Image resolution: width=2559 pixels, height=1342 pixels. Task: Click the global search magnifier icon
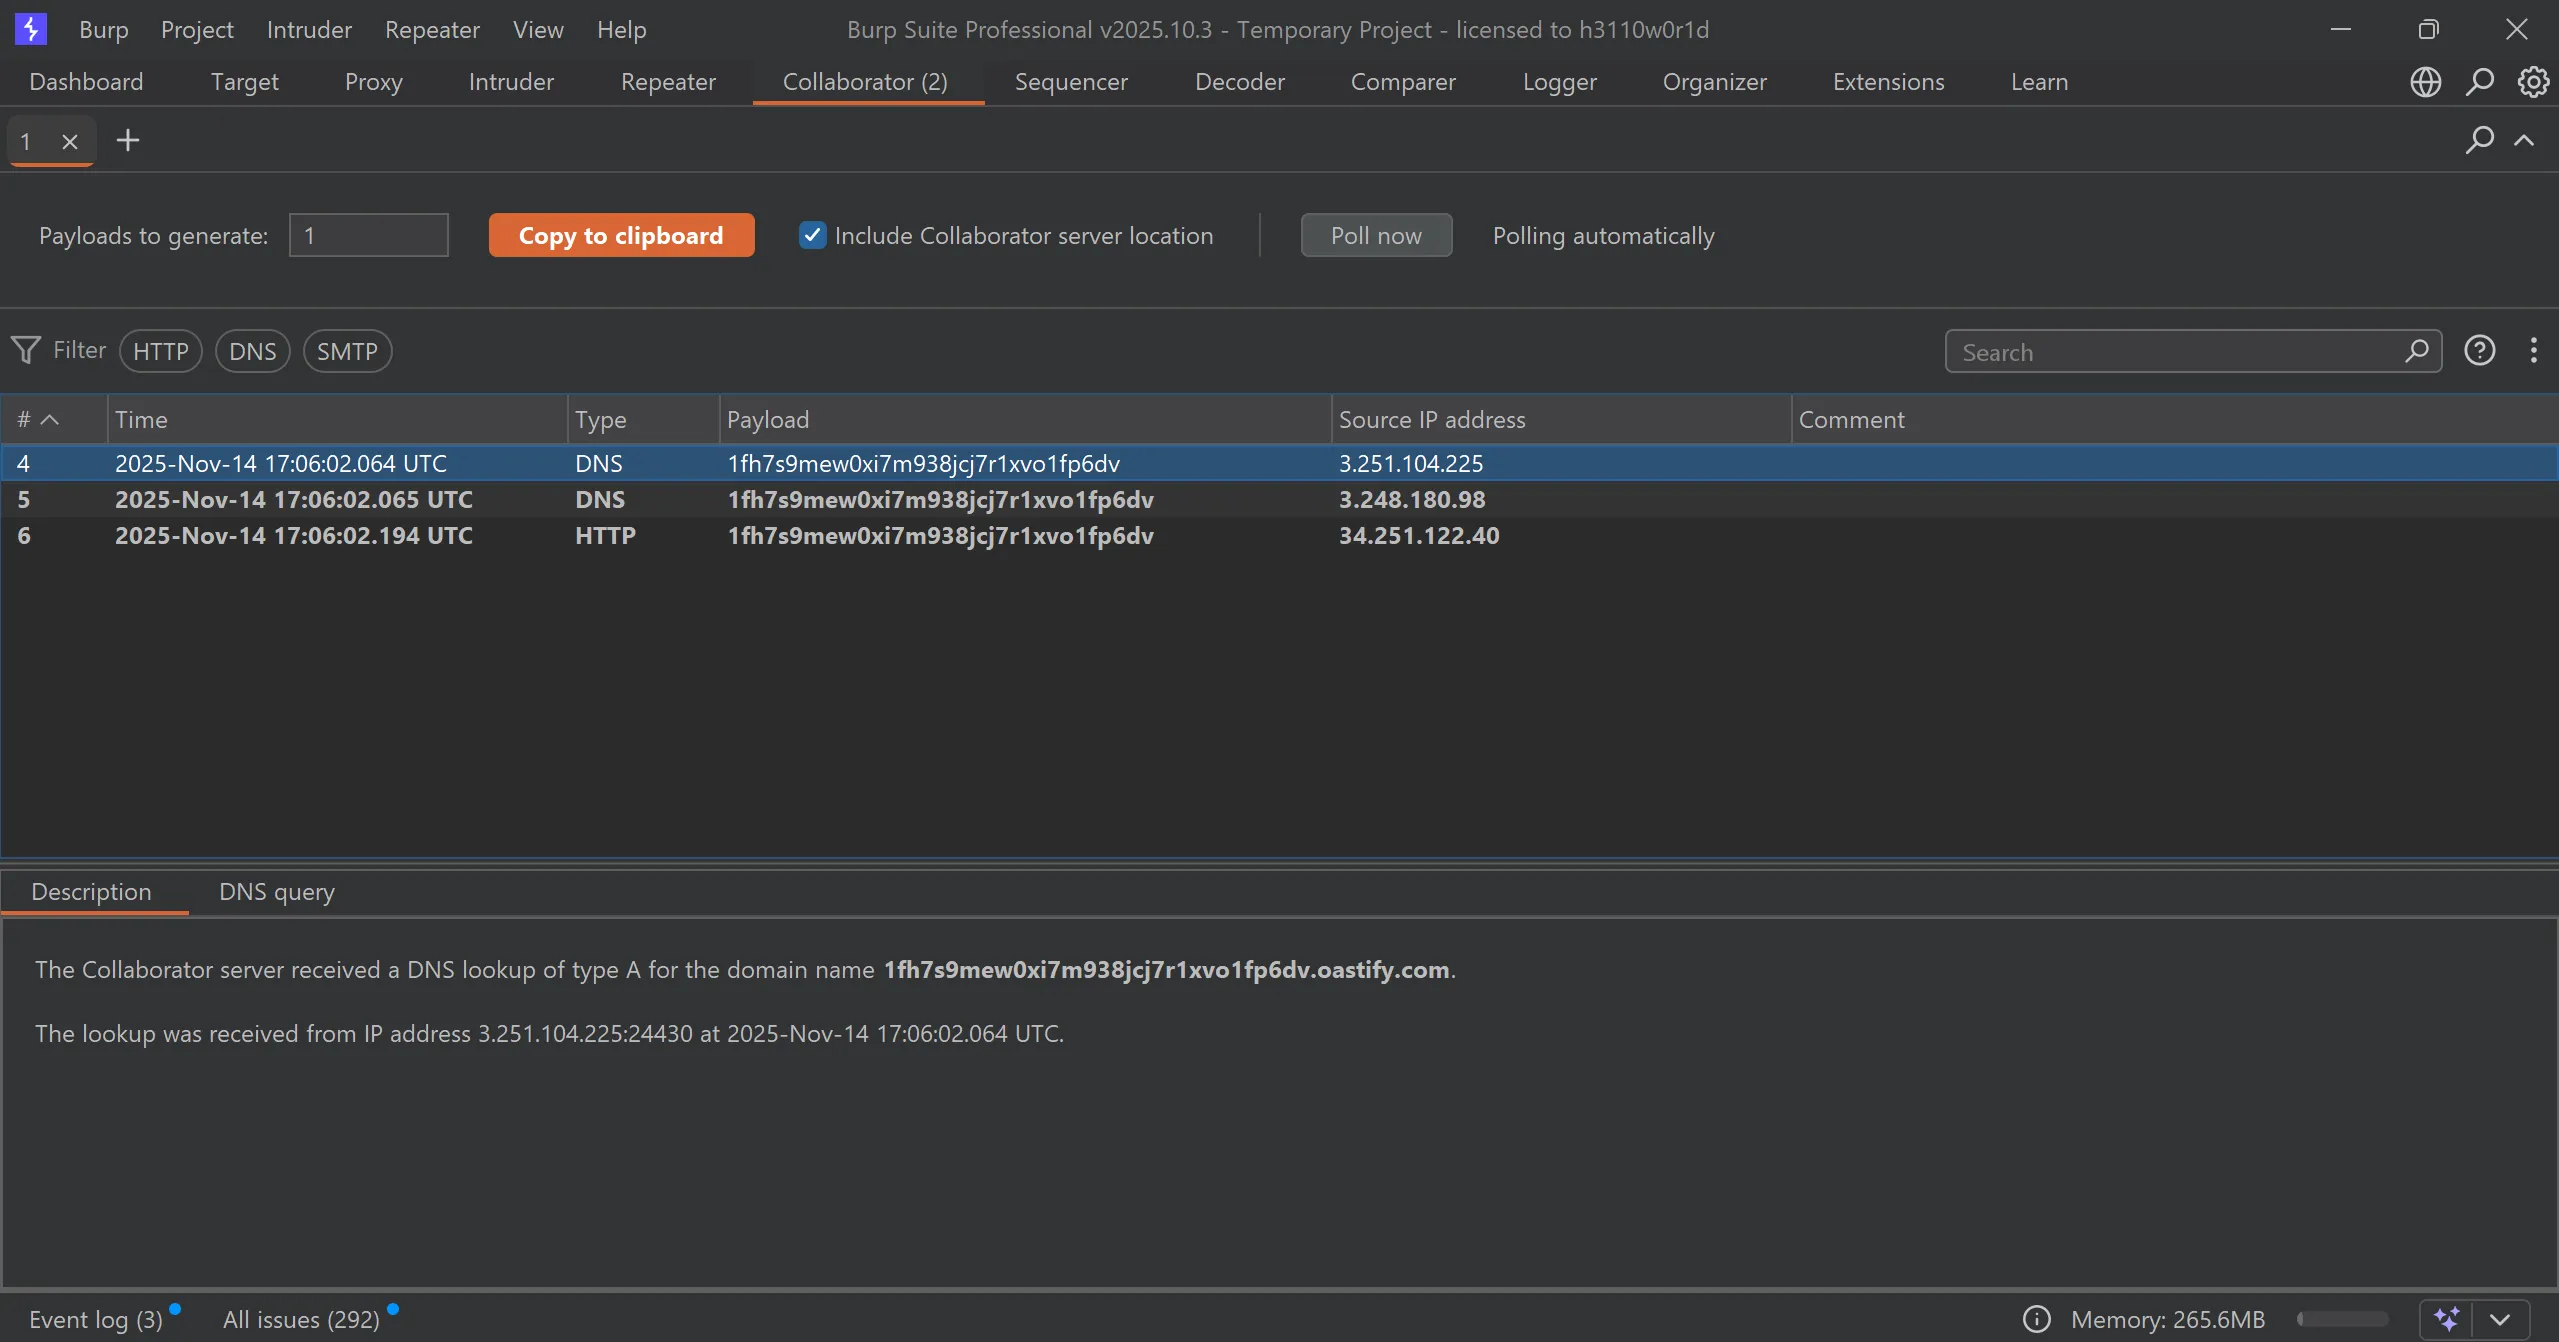click(2480, 82)
